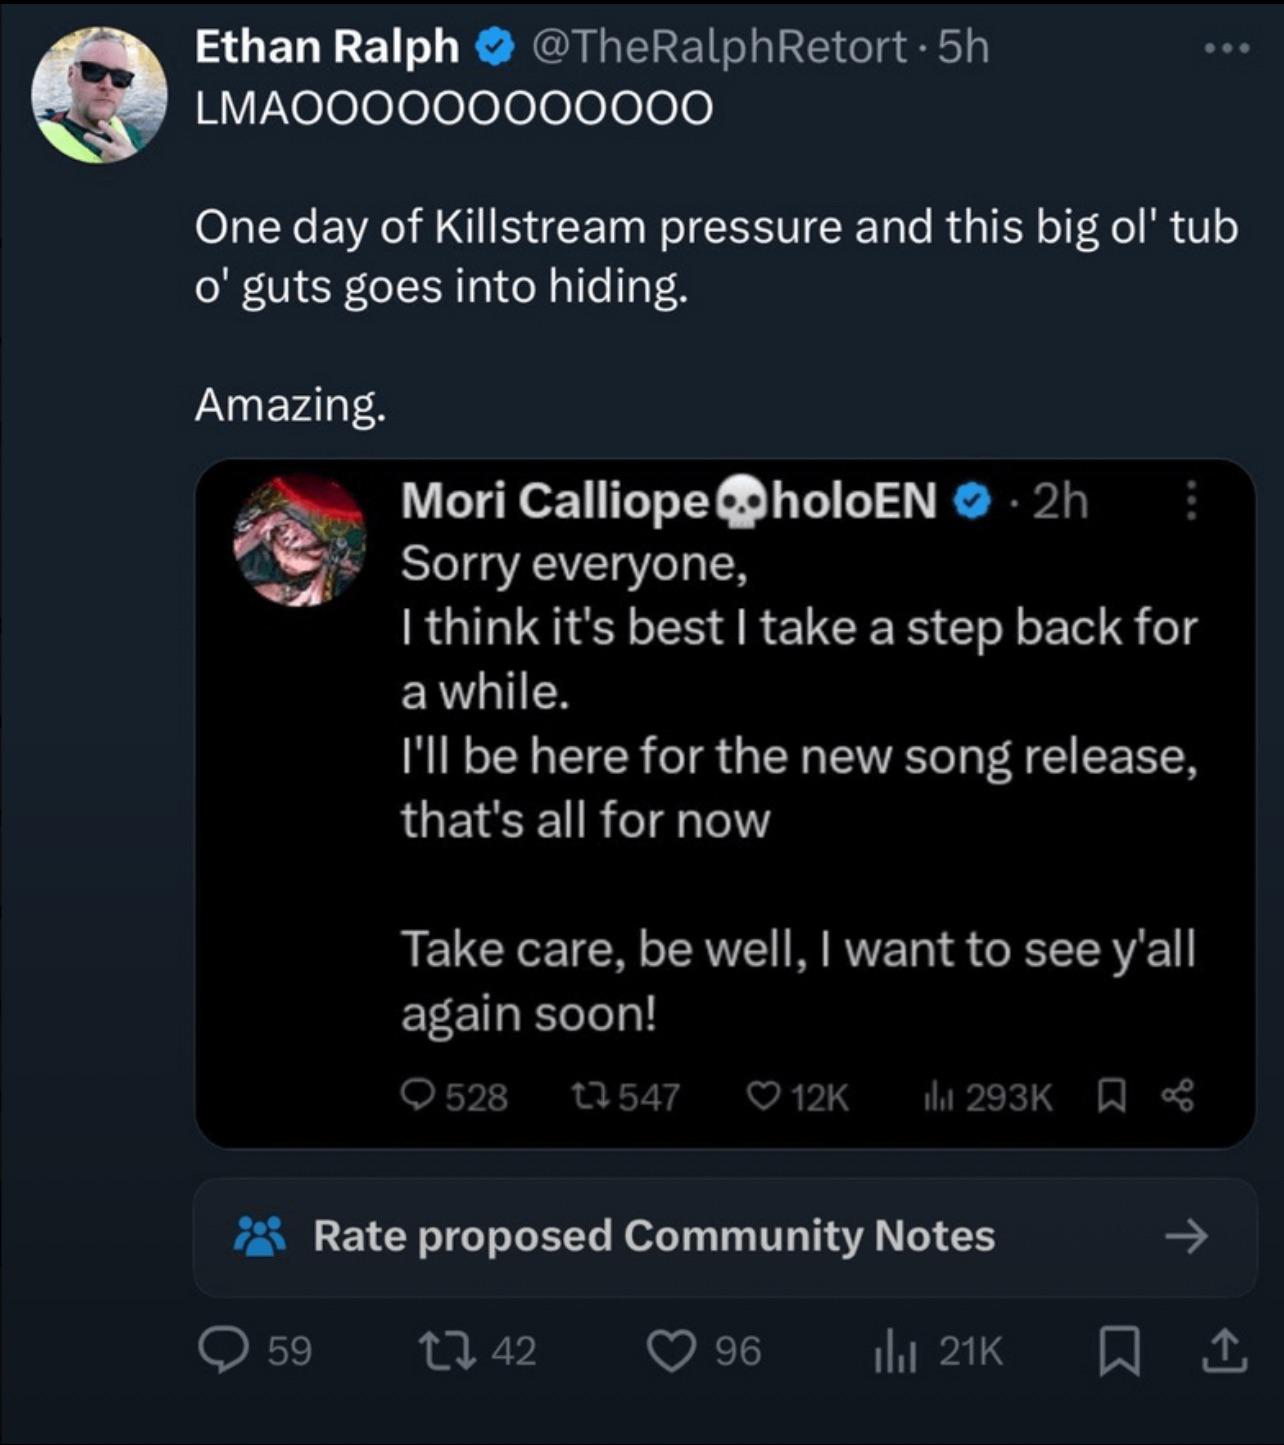Viewport: 1284px width, 1445px height.
Task: Share the quoted tweet
Action: click(x=1177, y=1096)
